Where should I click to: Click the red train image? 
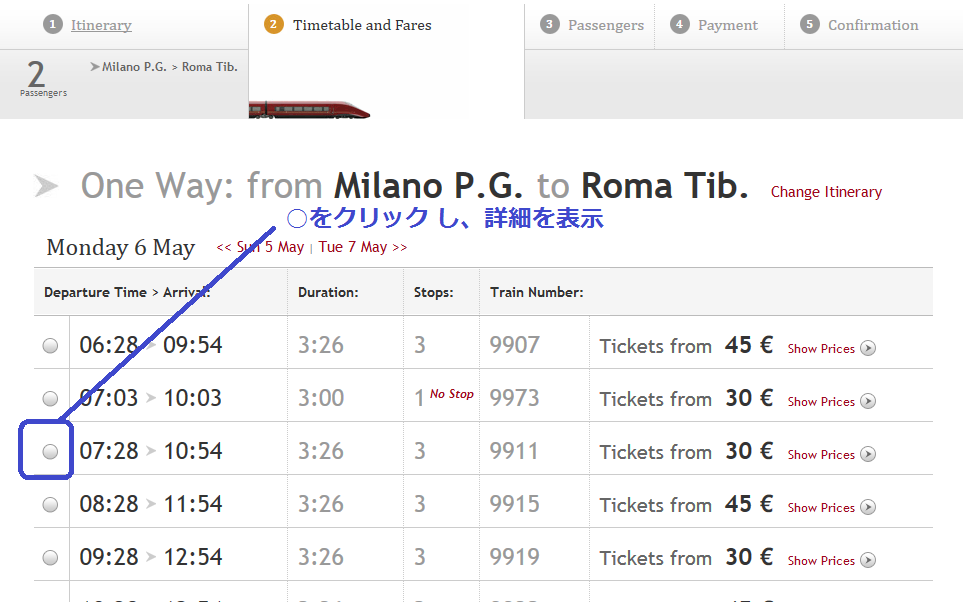(309, 108)
